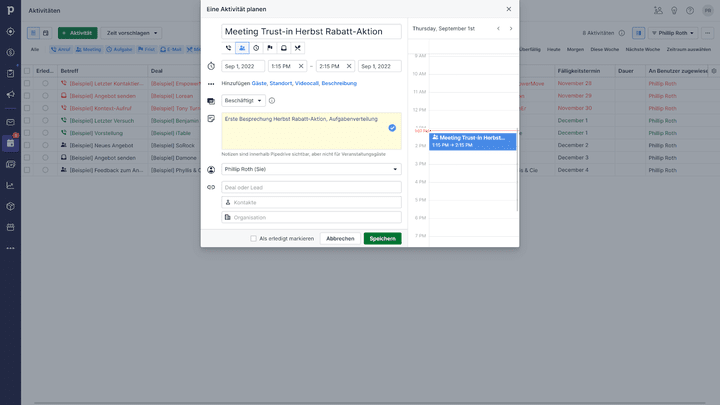Show activities for Diese Woche
Image resolution: width=720 pixels, height=405 pixels.
coord(604,49)
